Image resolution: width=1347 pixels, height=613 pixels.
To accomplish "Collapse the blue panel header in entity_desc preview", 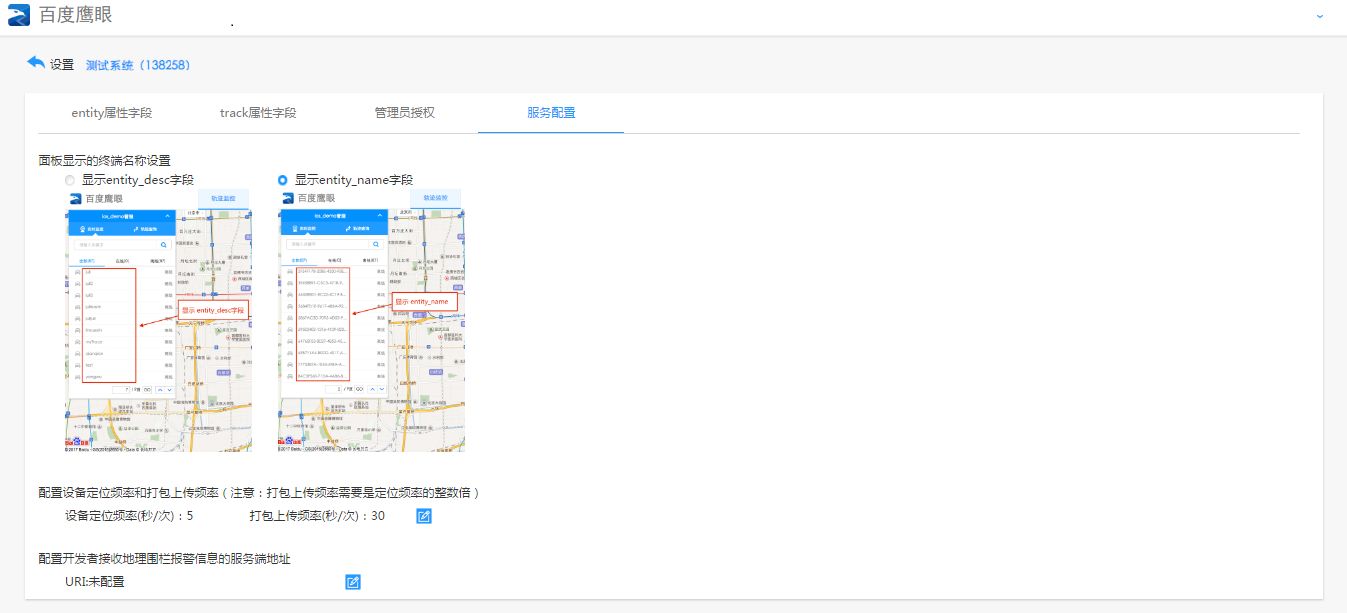I will [x=166, y=215].
